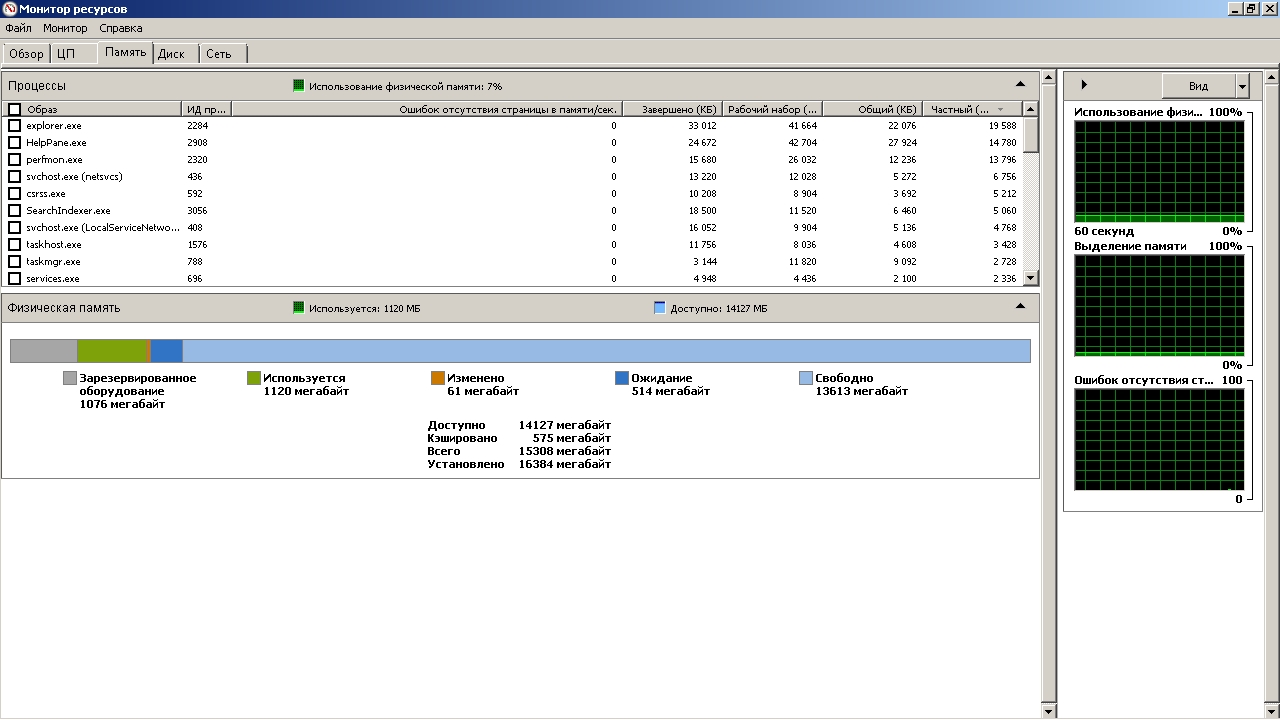
Task: Open the dropdown arrow beside "Вид" button
Action: coord(1242,86)
